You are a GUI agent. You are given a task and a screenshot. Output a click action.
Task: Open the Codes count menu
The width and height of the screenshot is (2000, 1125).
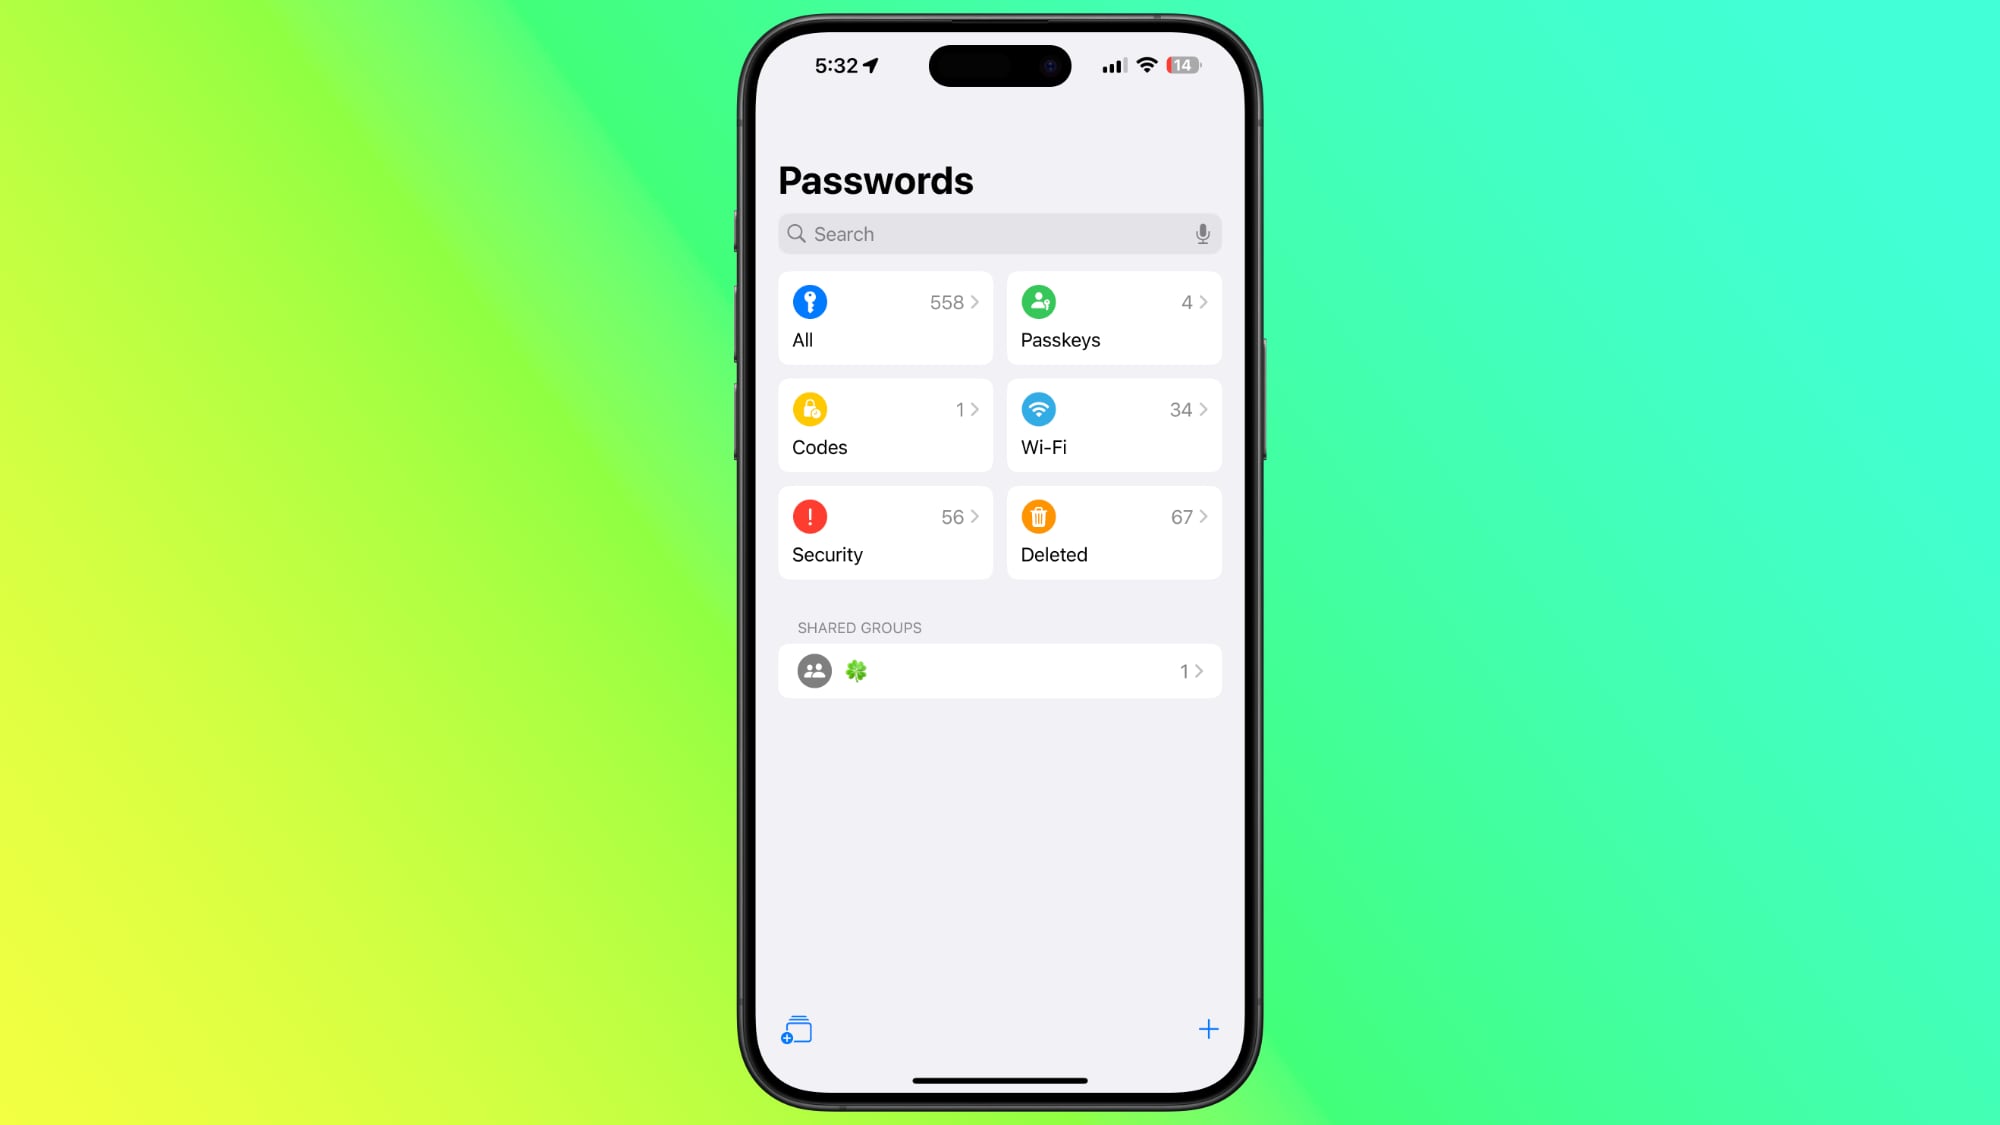885,424
